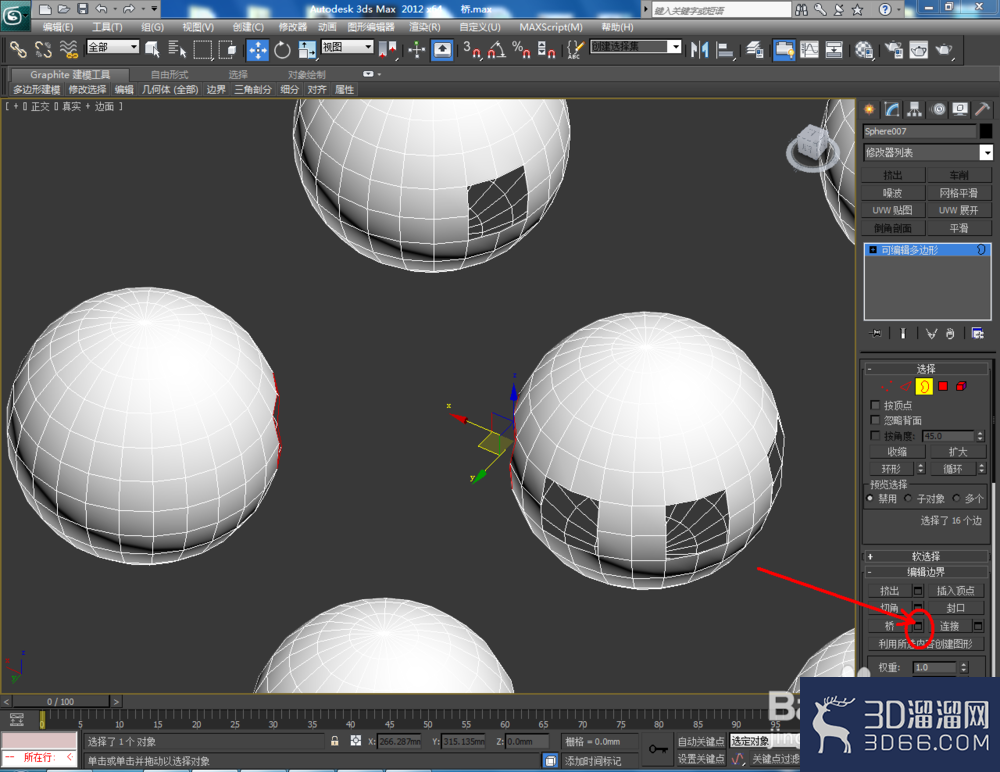Viewport: 1000px width, 772px height.
Task: Activate the Select and Move tool
Action: [258, 49]
